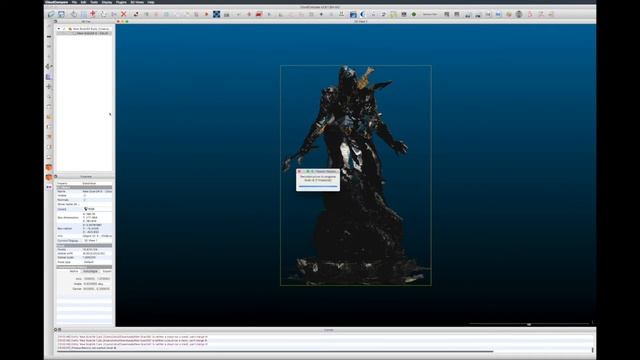This screenshot has width=640, height=360.
Task: Open the Tools menu
Action: click(x=94, y=2)
